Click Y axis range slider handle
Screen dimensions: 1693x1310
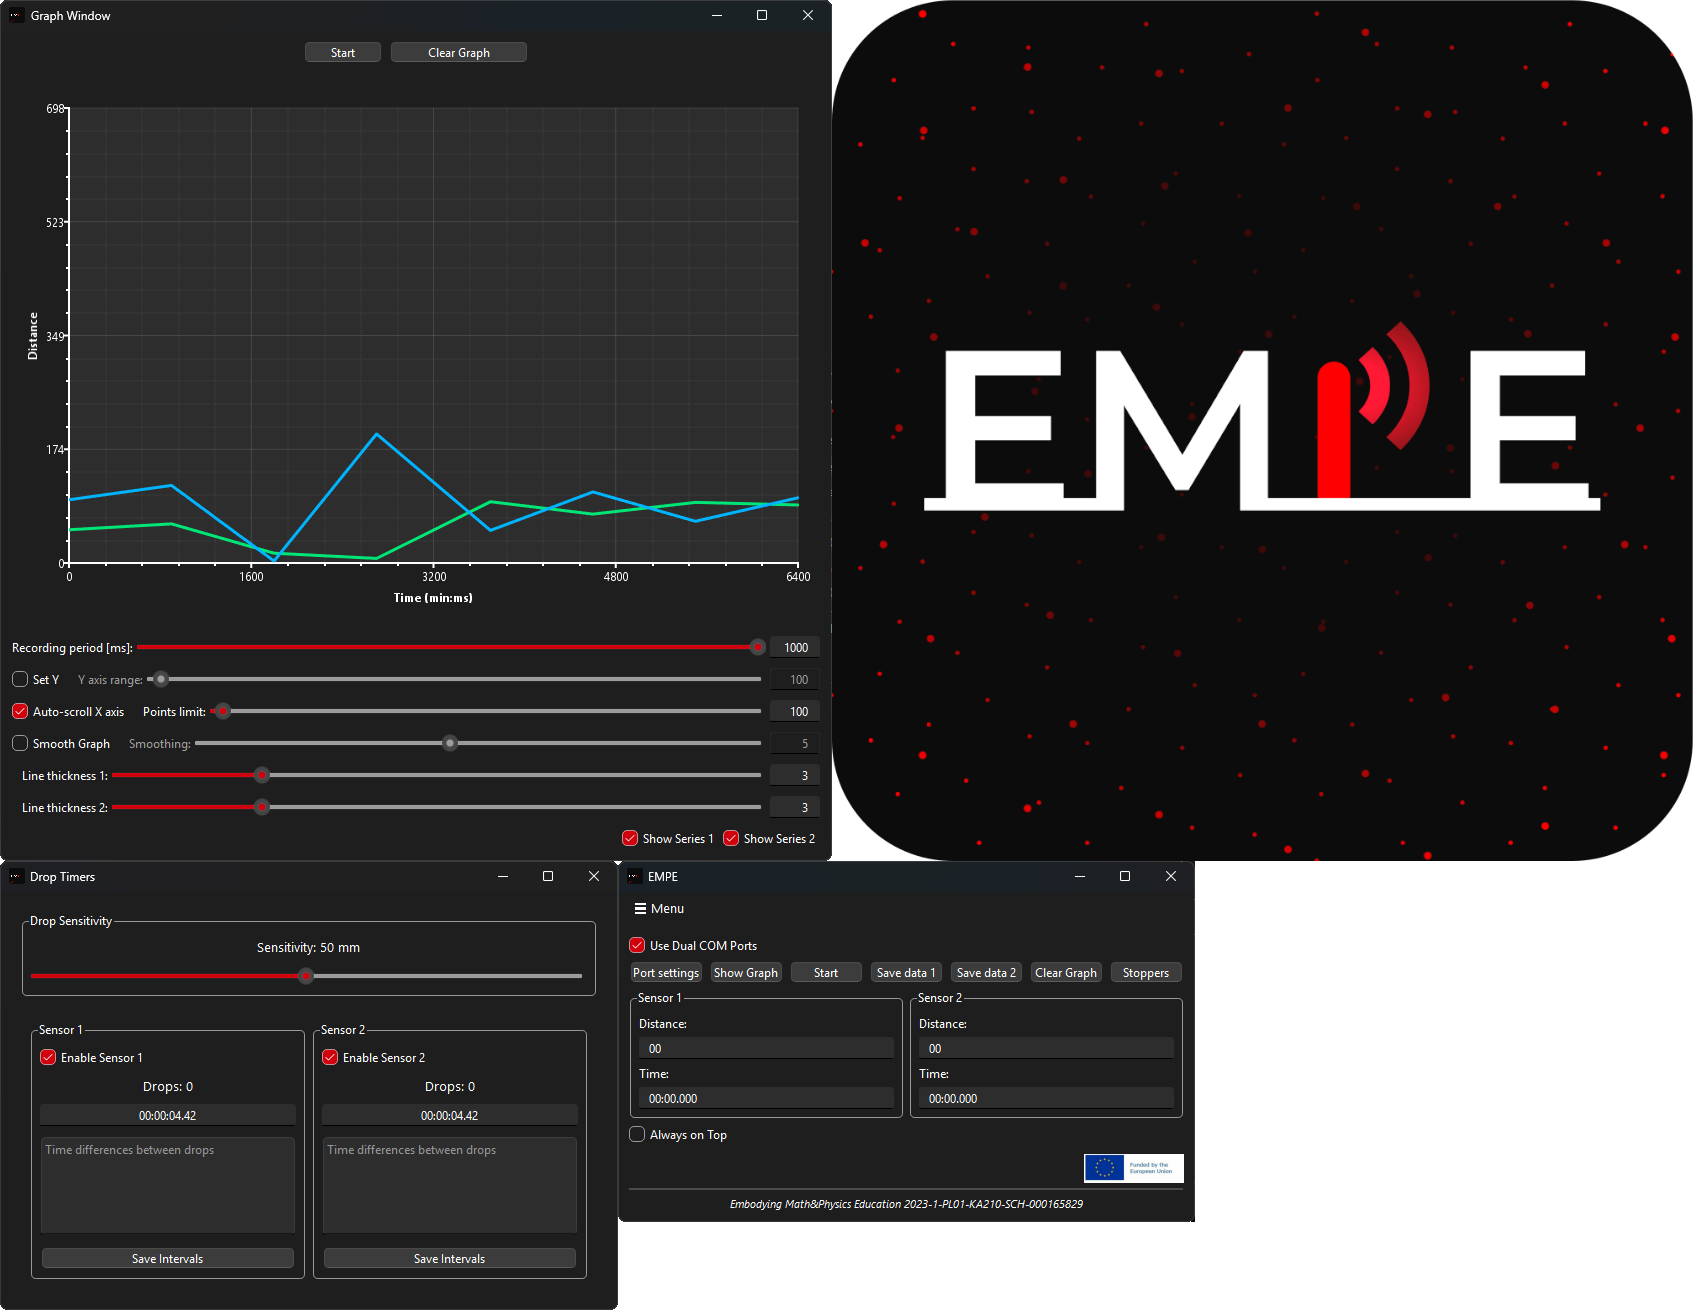(160, 679)
